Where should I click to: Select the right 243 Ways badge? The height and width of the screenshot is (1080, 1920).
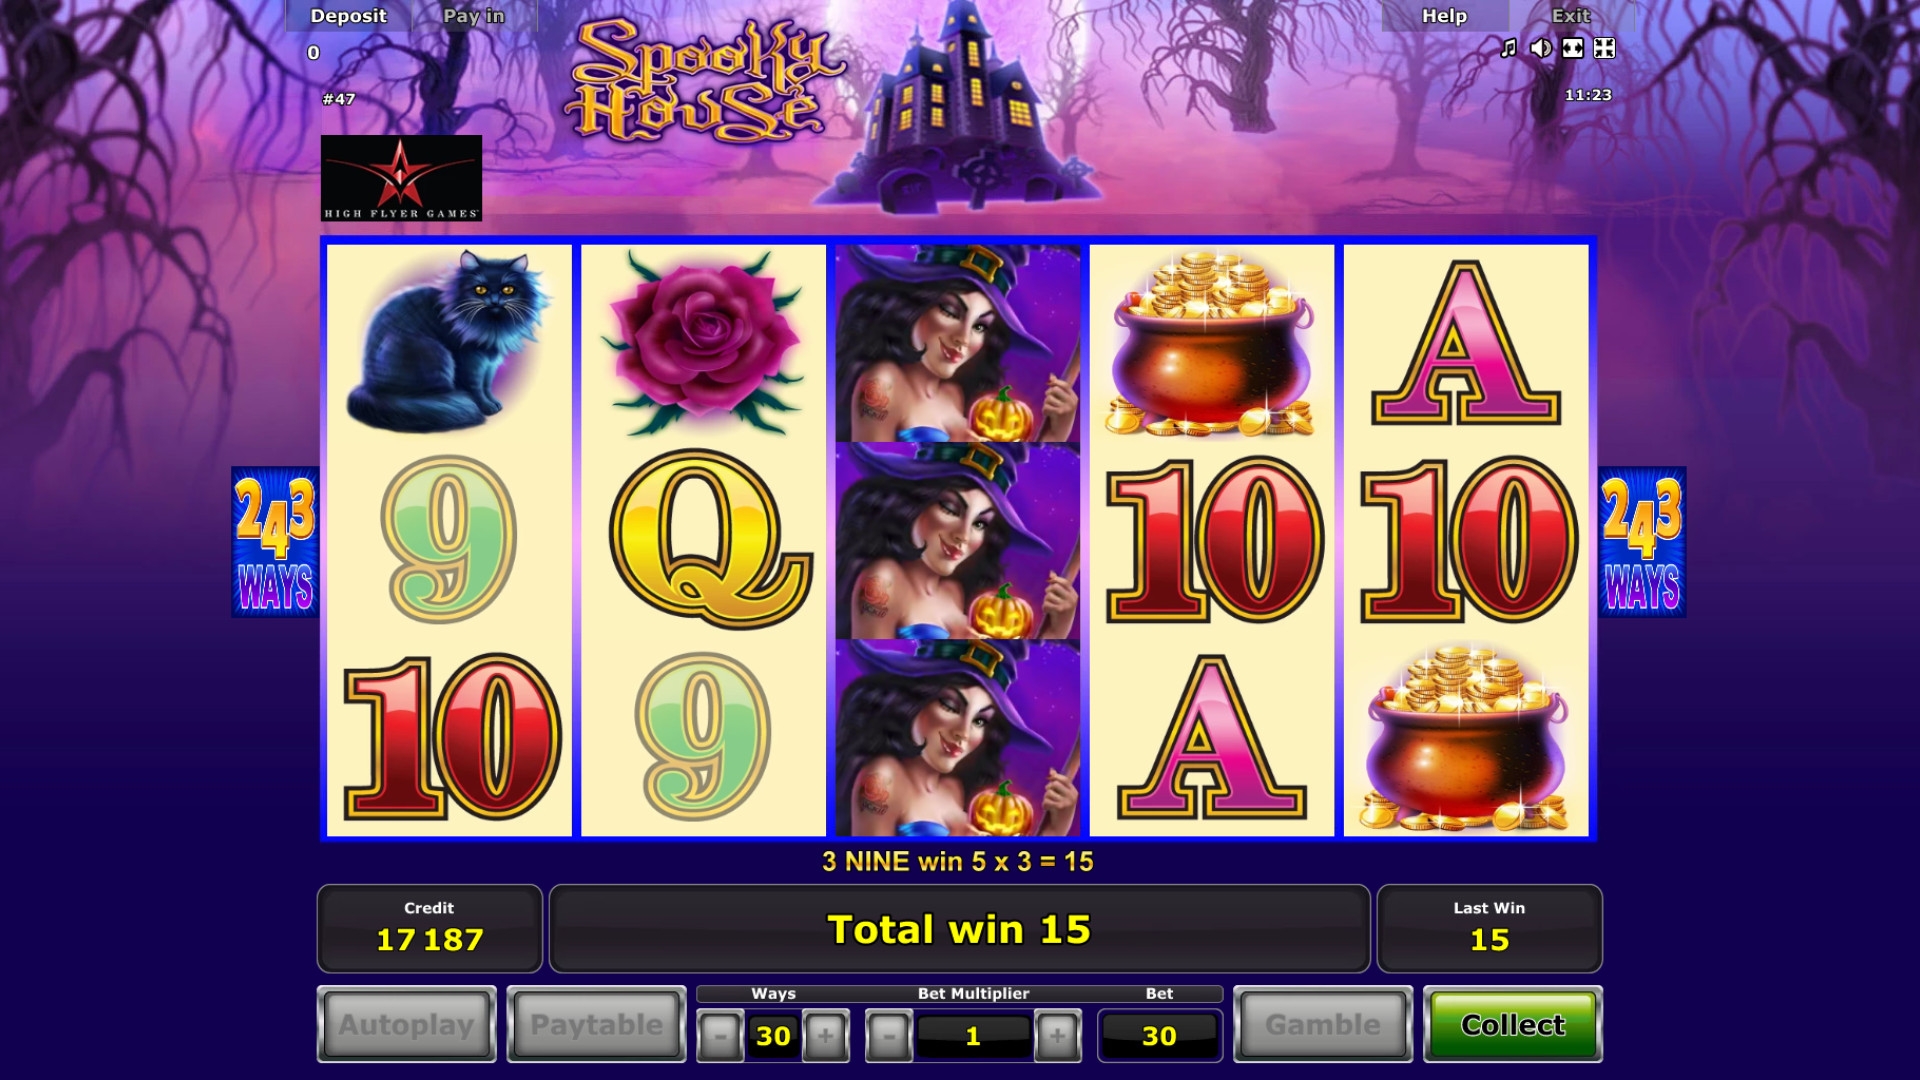click(x=1642, y=542)
